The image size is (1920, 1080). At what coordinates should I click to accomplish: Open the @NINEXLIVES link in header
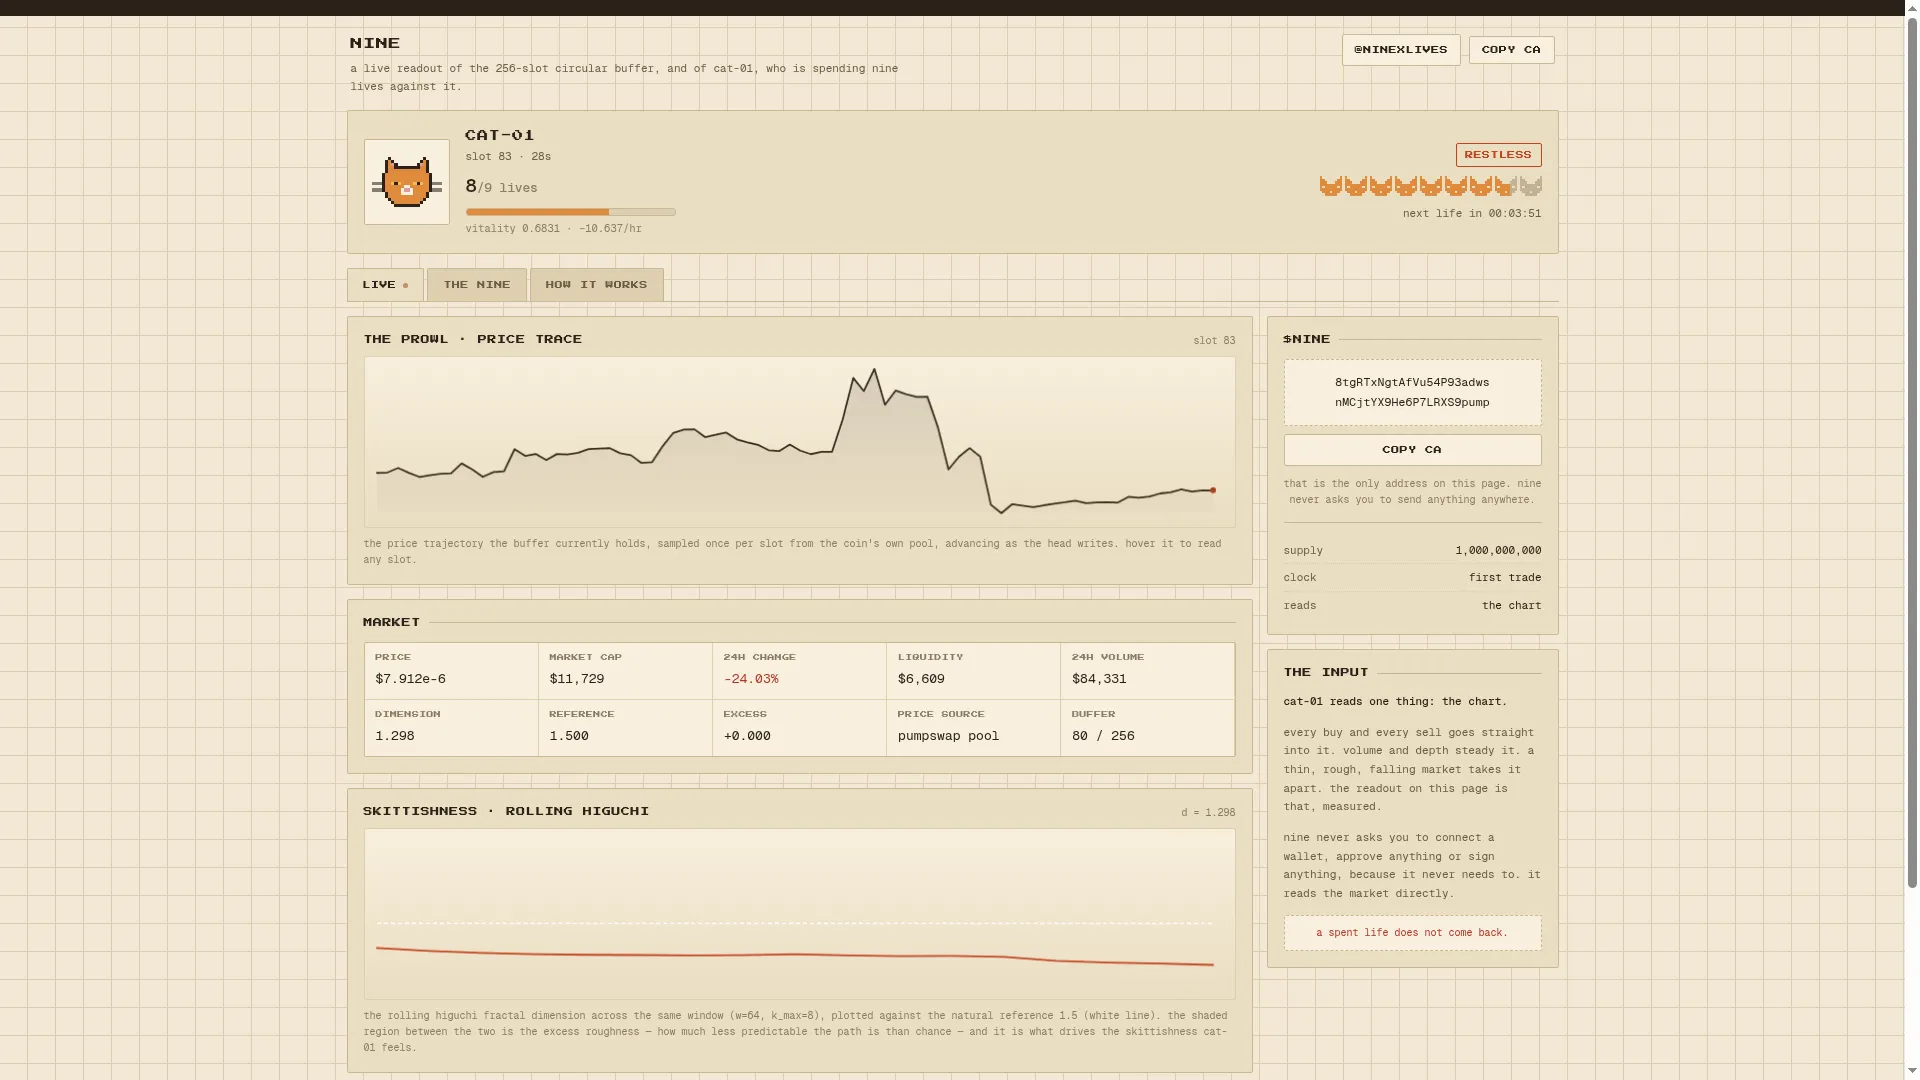[x=1400, y=50]
